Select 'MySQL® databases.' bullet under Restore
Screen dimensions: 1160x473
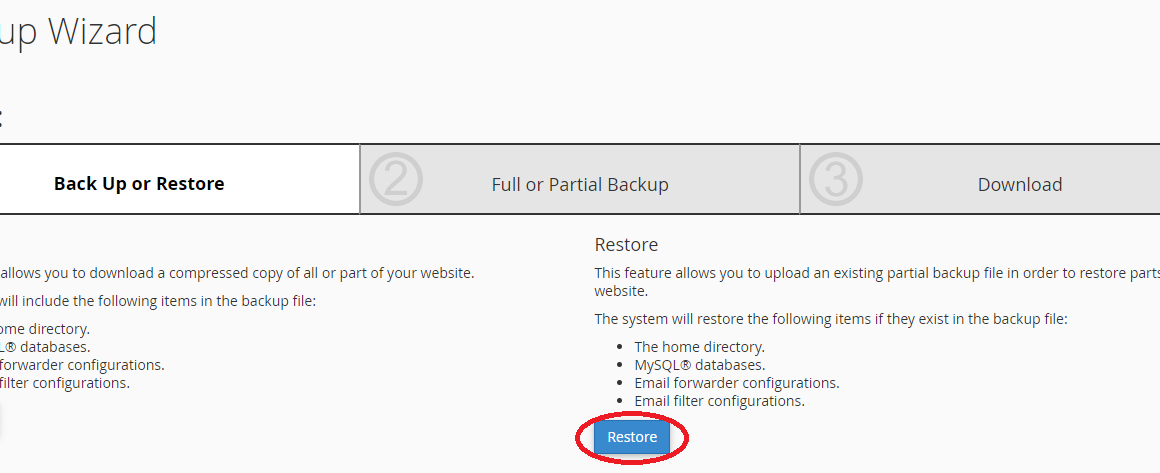click(x=699, y=365)
